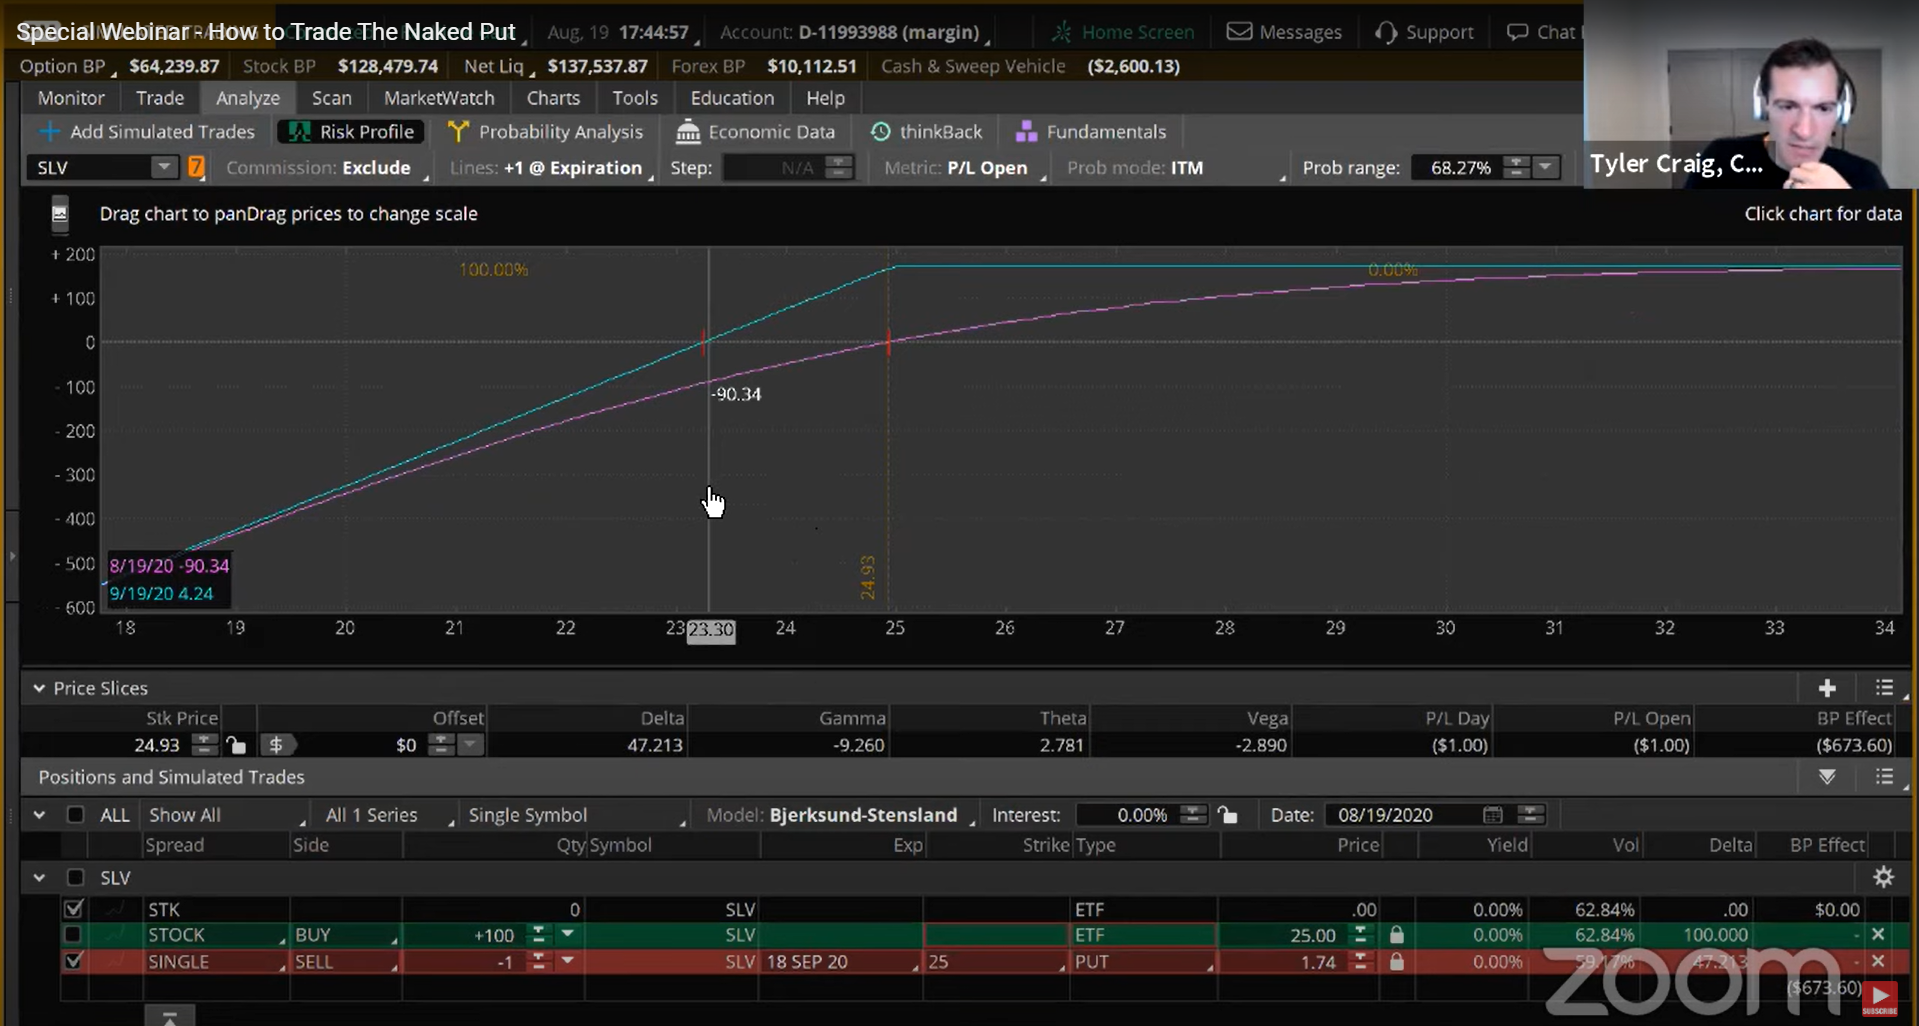Open Probability Analysis
Viewport: 1919px width, 1026px height.
pos(546,131)
